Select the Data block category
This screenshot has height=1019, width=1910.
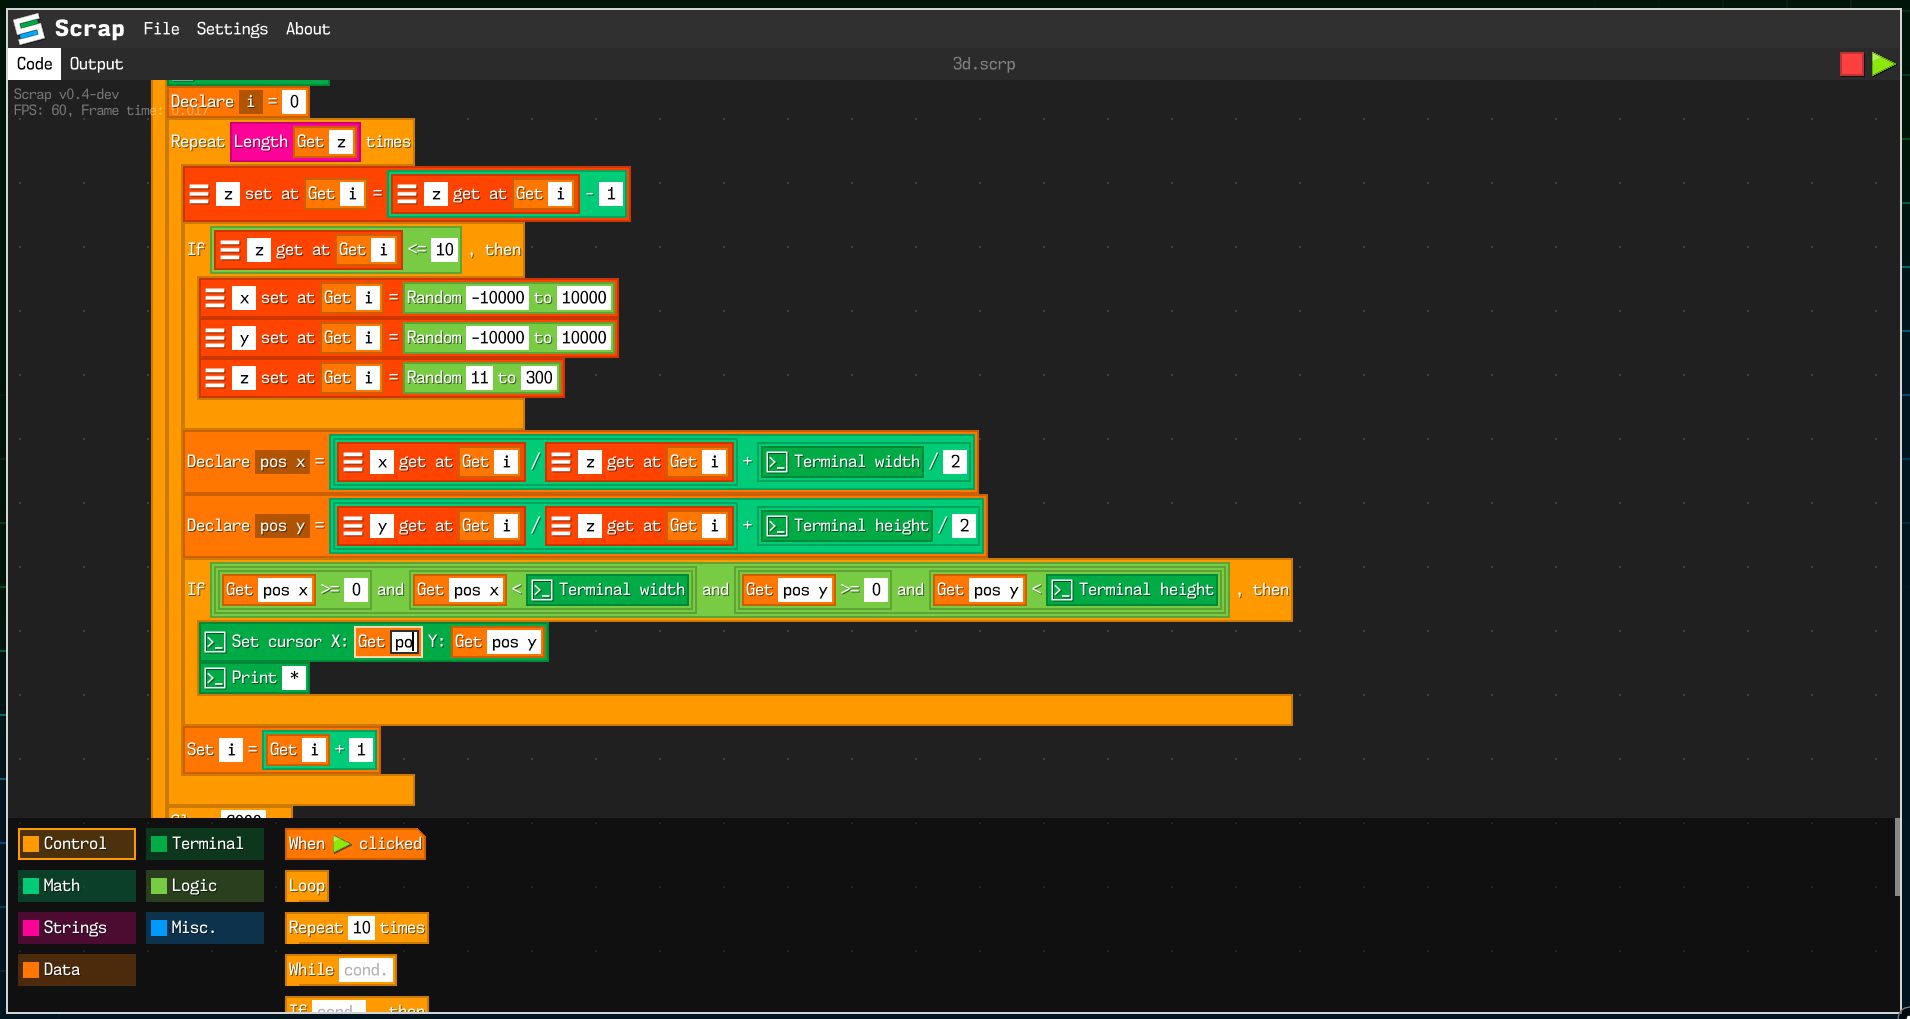[76, 969]
